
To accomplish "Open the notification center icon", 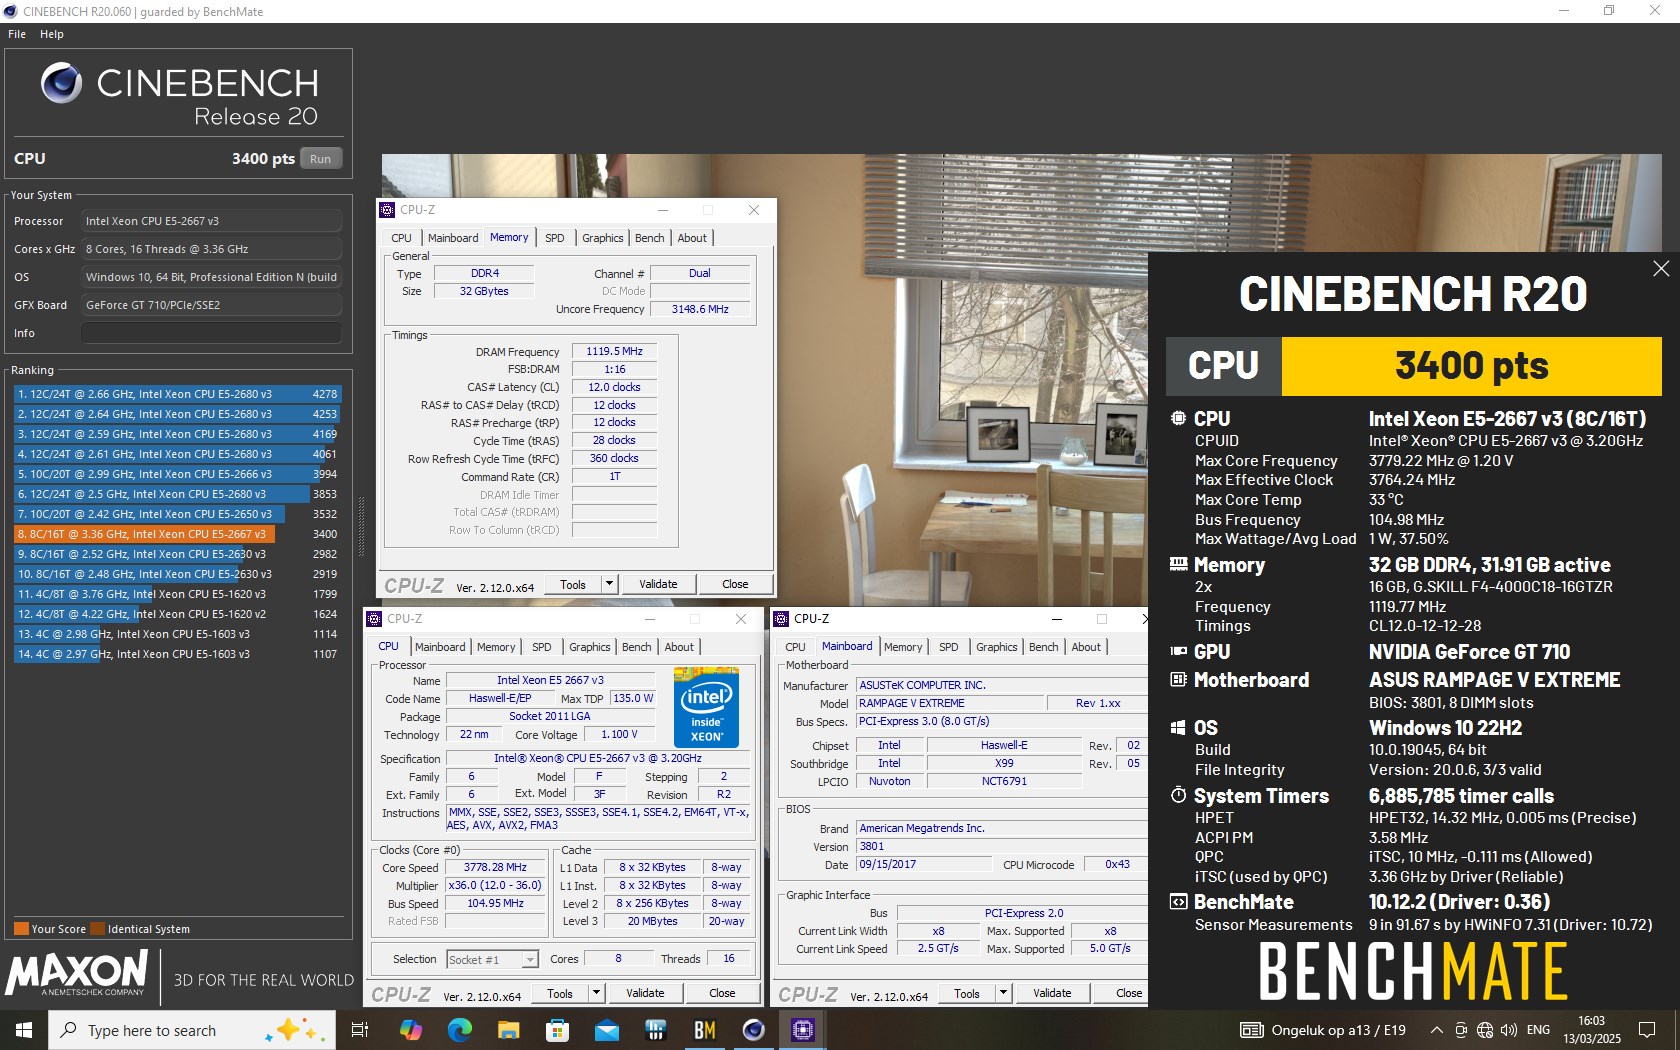I will pos(1646,1030).
